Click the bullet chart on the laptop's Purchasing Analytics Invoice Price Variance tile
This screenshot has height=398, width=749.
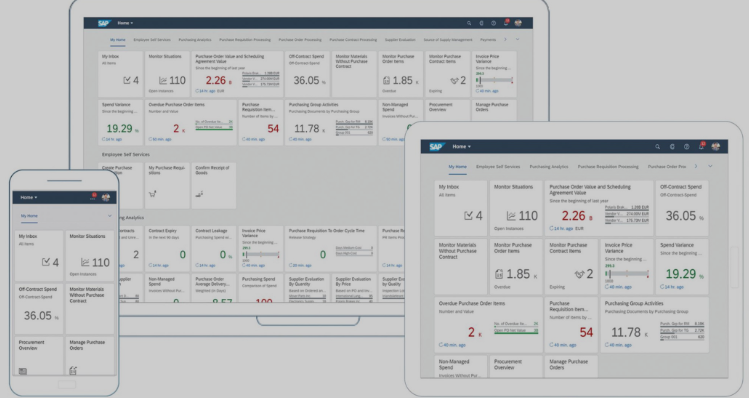pos(260,255)
